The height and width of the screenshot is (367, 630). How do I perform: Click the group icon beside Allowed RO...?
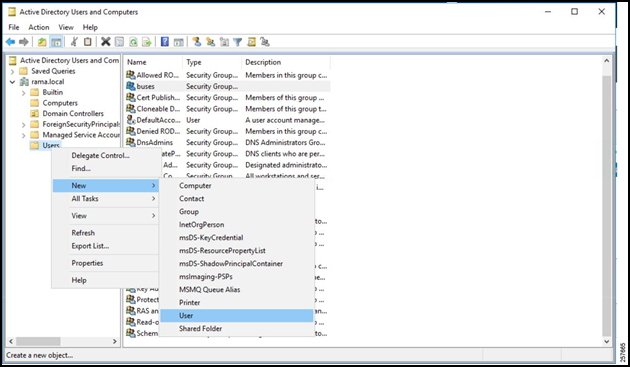(131, 75)
